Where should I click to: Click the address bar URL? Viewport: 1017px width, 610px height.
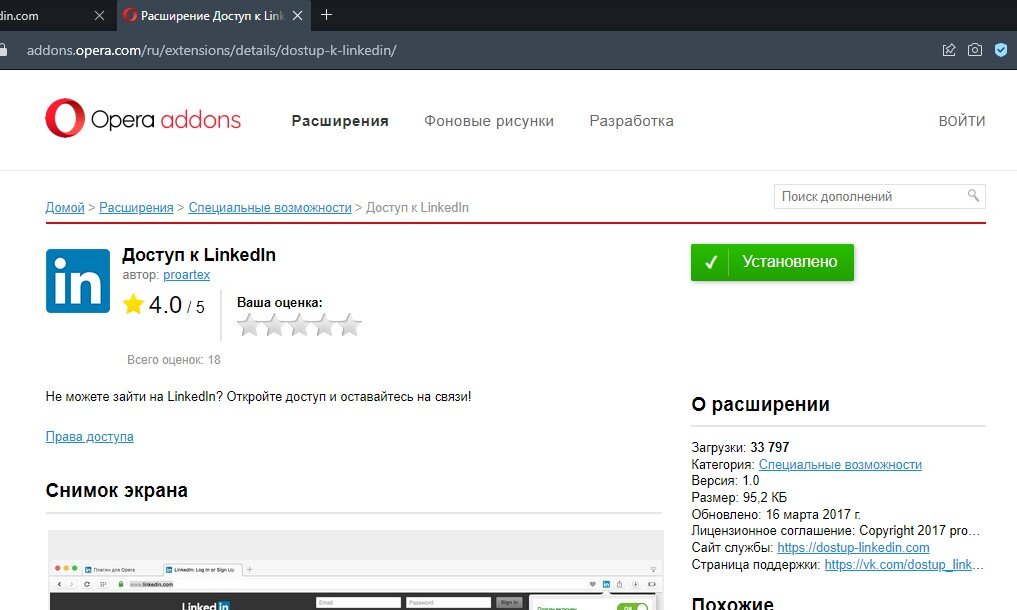211,50
